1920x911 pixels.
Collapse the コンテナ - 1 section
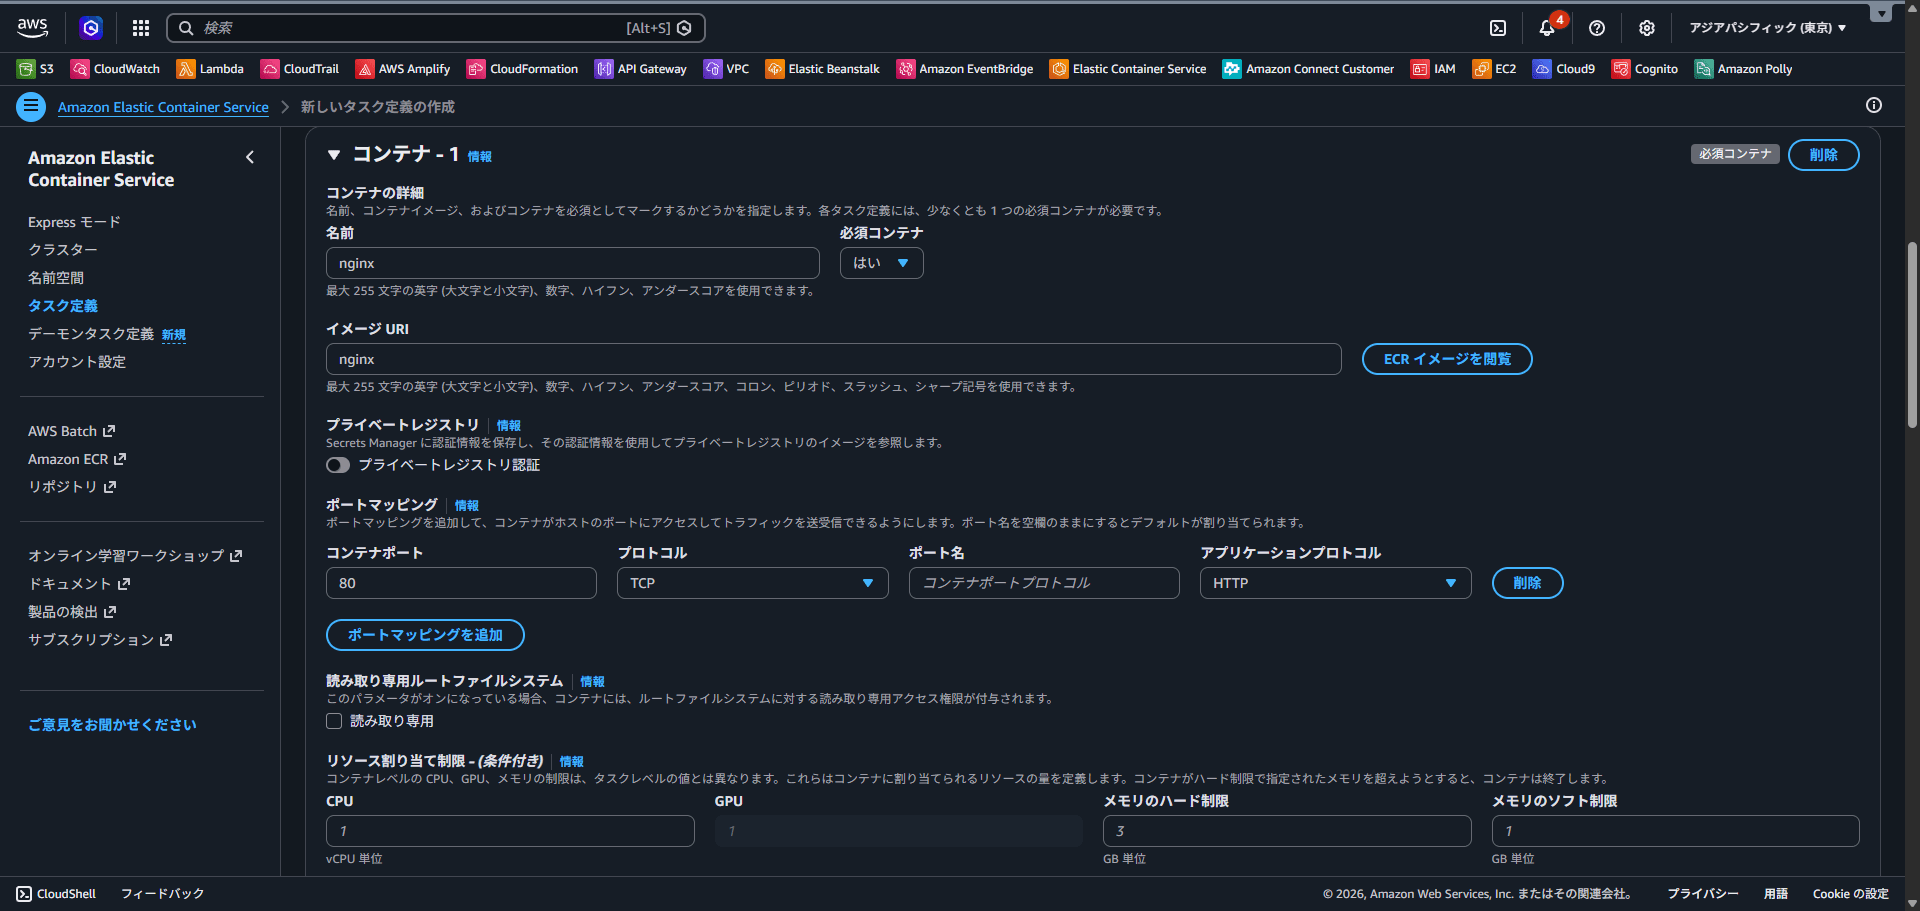(334, 155)
